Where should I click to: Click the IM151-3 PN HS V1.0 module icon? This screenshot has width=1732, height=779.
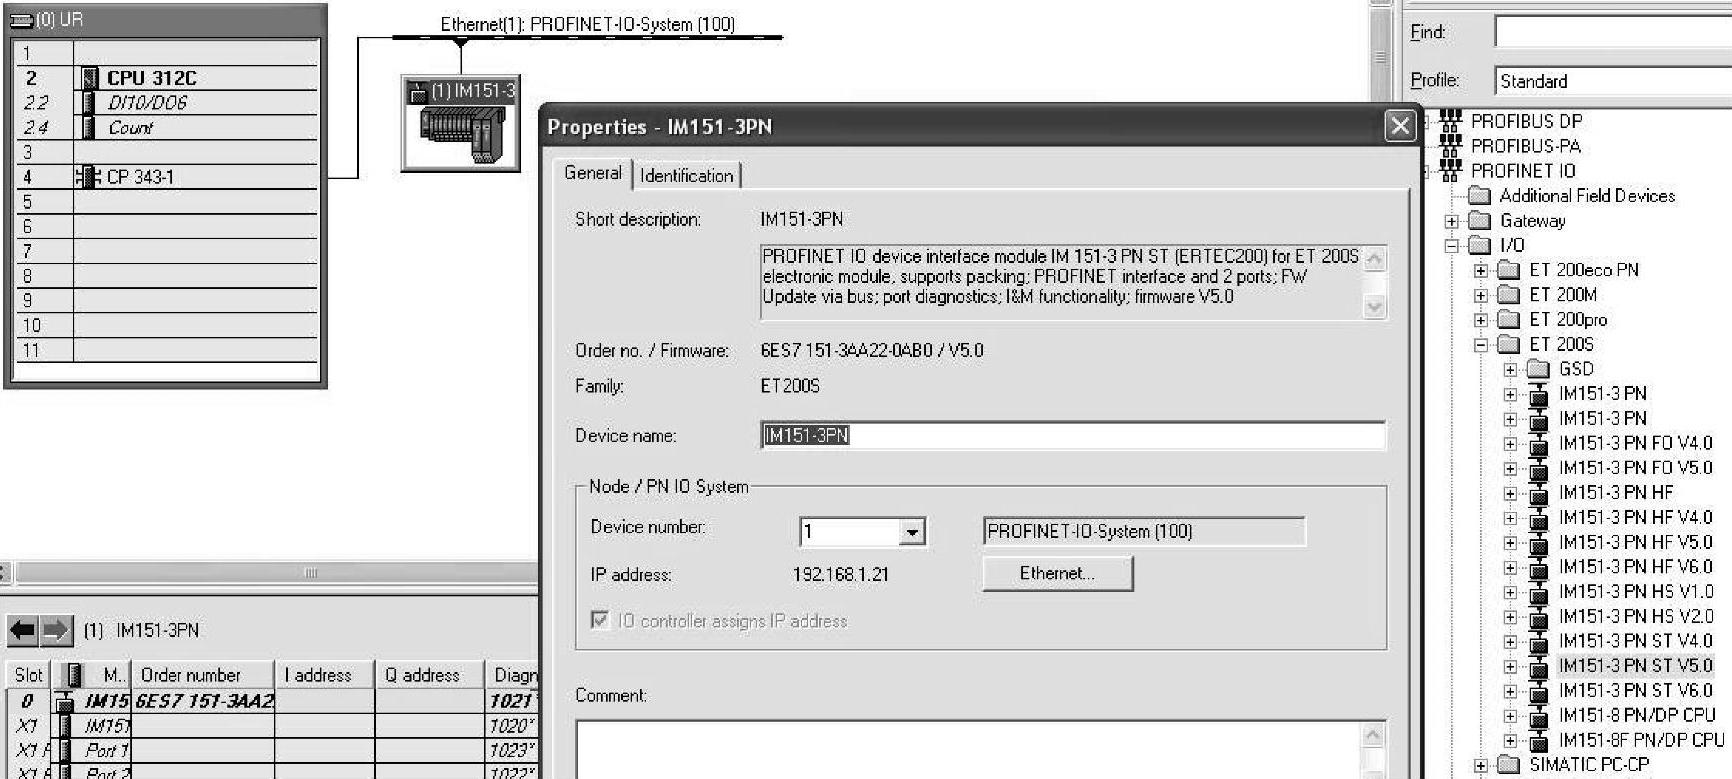point(1539,592)
